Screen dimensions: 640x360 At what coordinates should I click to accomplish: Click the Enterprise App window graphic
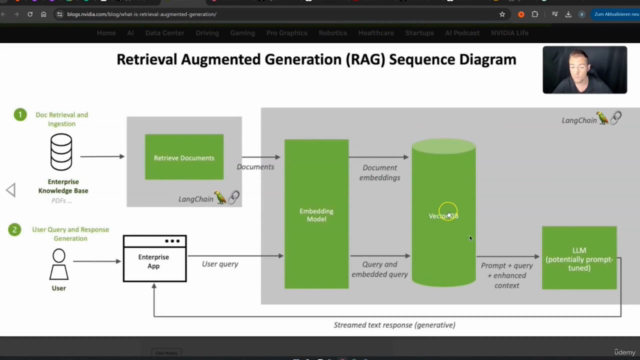click(155, 258)
